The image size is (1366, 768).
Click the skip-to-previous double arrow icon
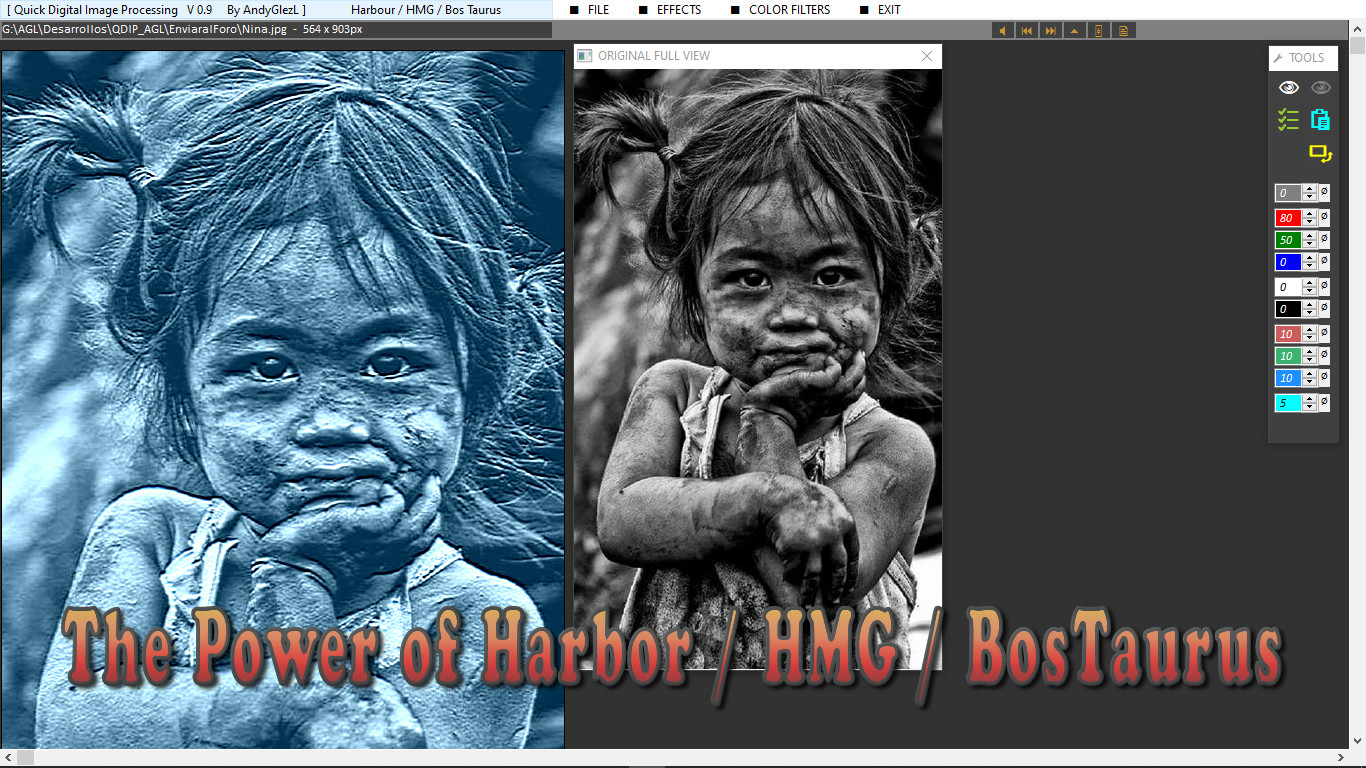(x=1026, y=31)
